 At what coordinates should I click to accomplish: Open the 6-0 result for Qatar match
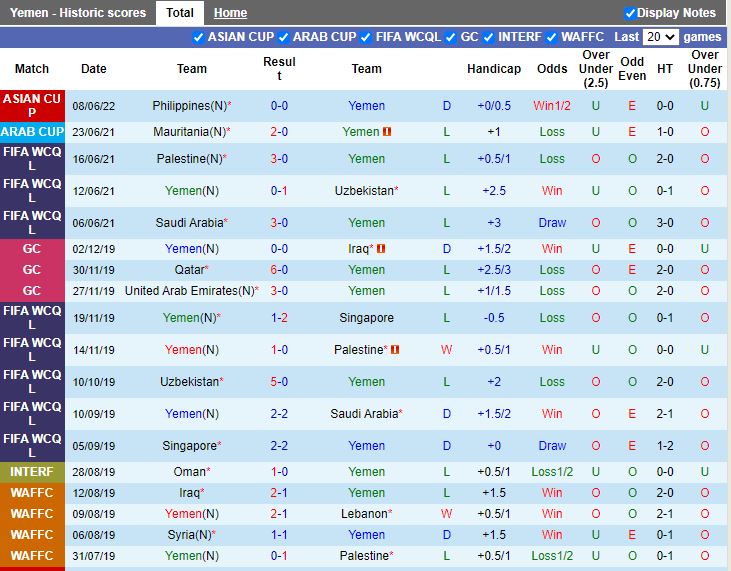(x=279, y=270)
